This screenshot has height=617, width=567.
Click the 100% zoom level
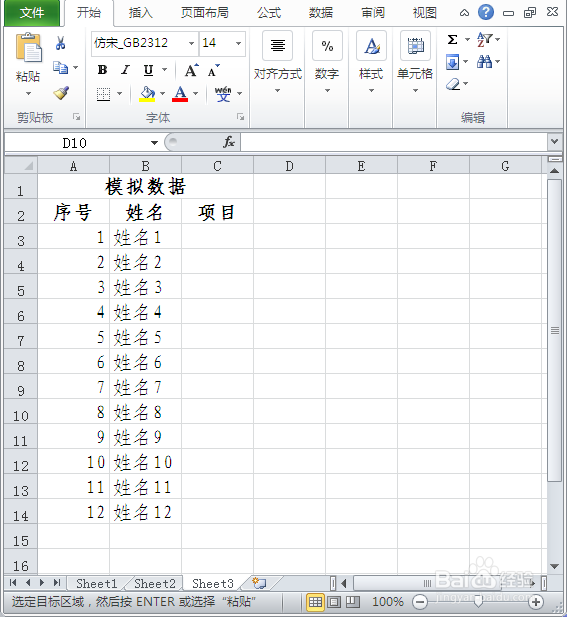[388, 602]
